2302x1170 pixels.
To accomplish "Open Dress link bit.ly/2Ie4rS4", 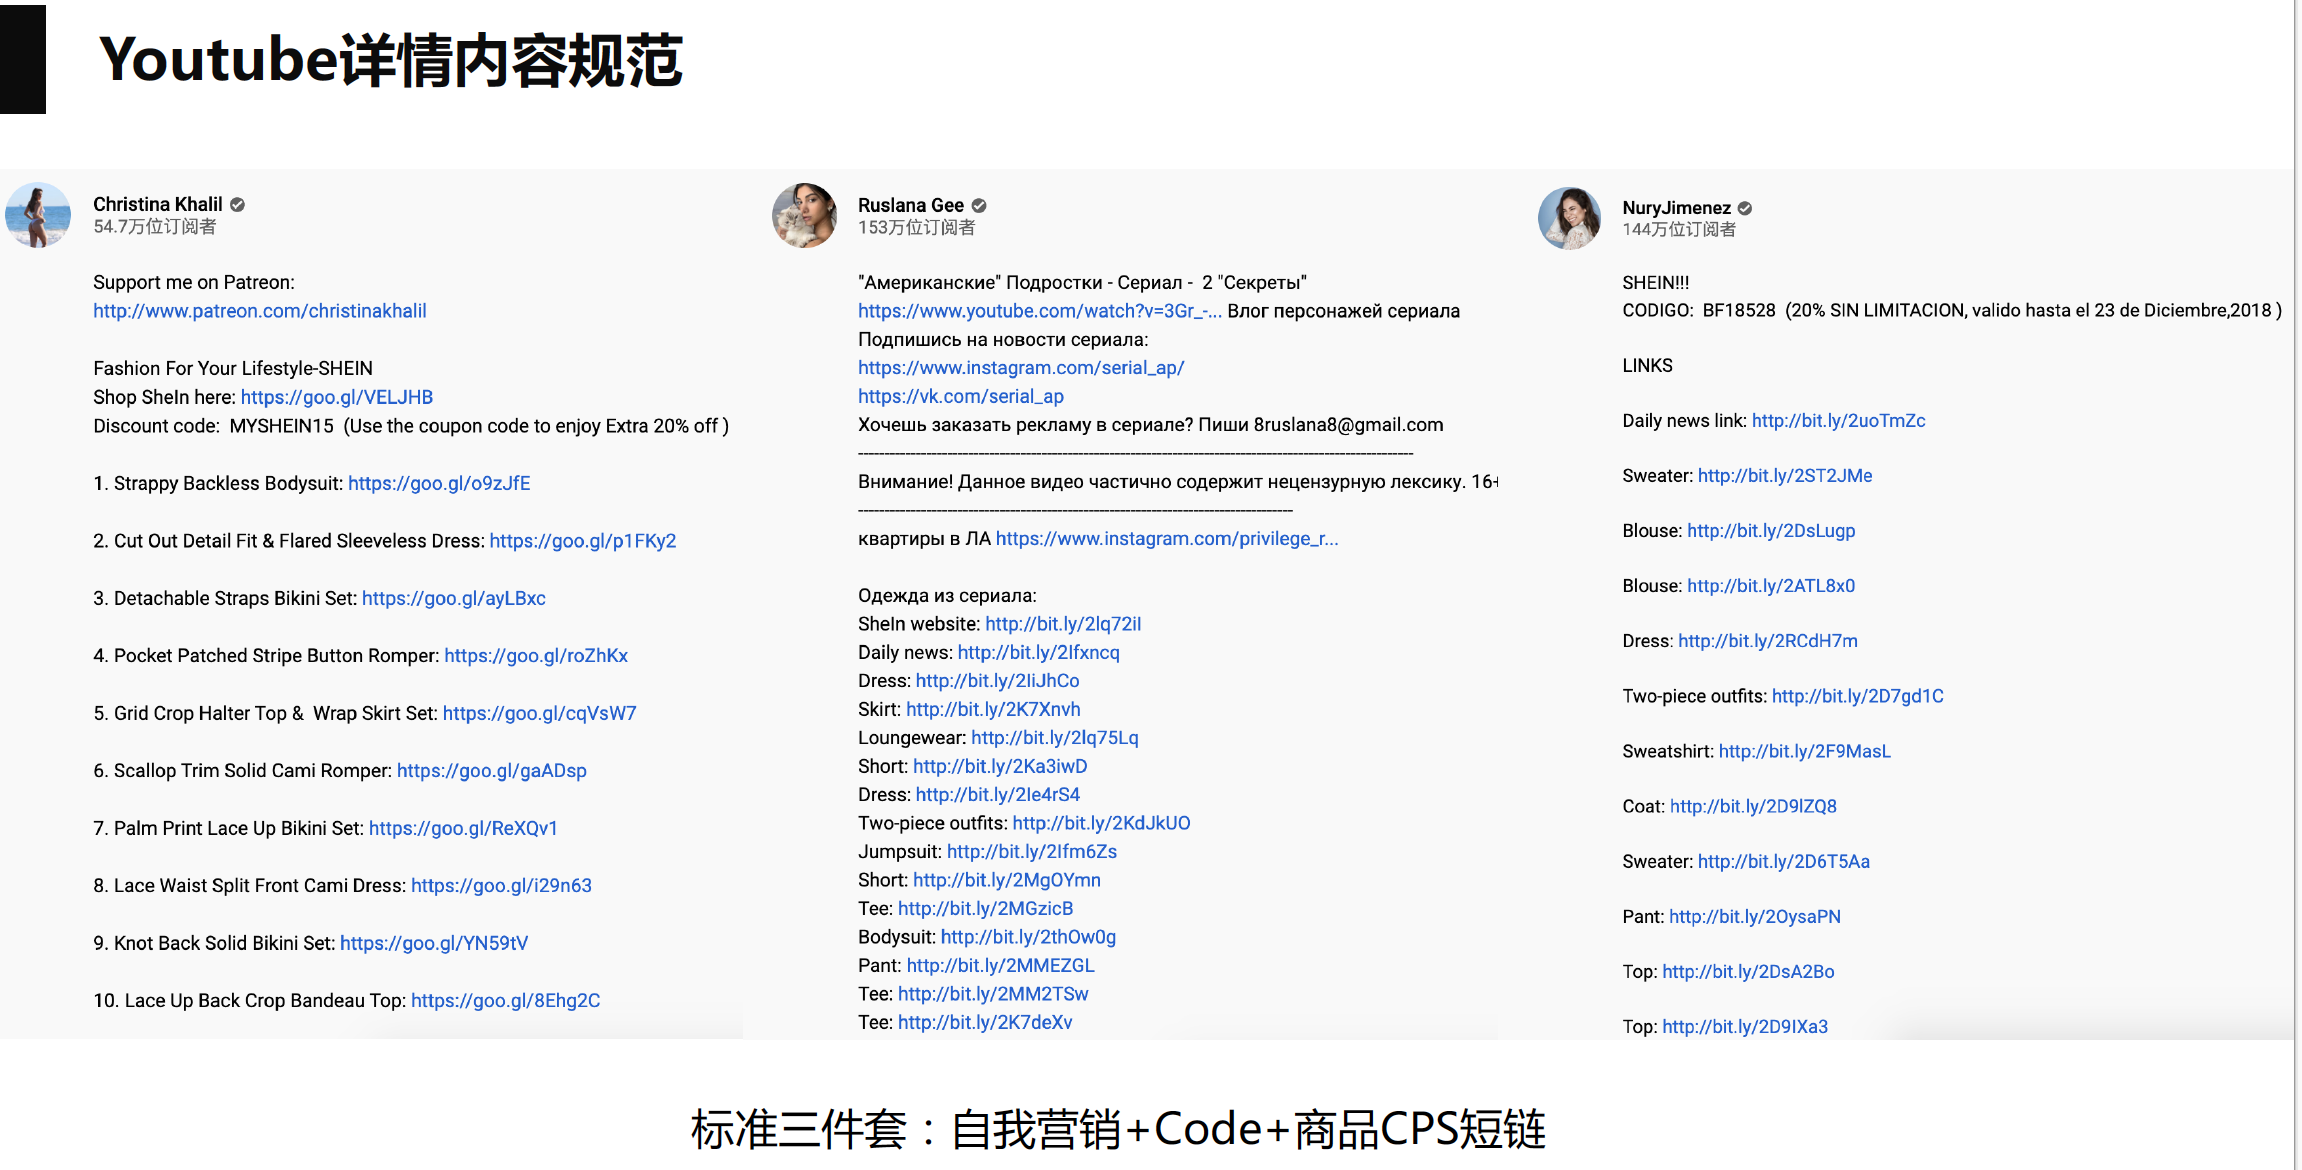I will pyautogui.click(x=998, y=795).
